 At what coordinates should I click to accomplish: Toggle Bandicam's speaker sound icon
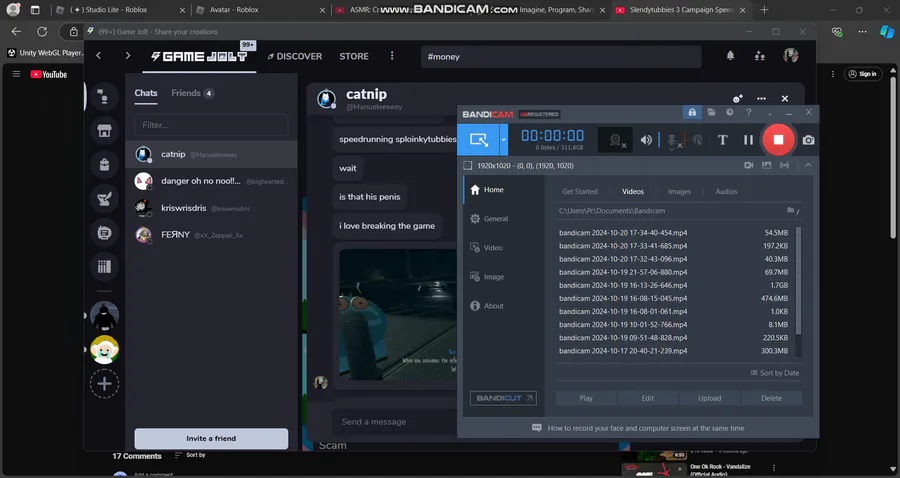click(x=646, y=139)
